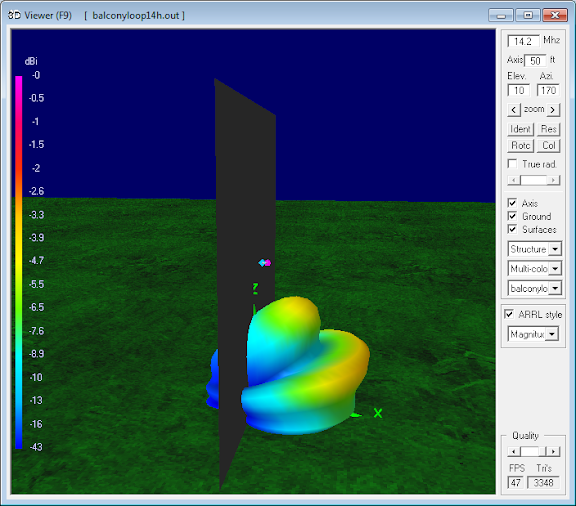The width and height of the screenshot is (576, 506).
Task: Click the Res button
Action: [548, 129]
